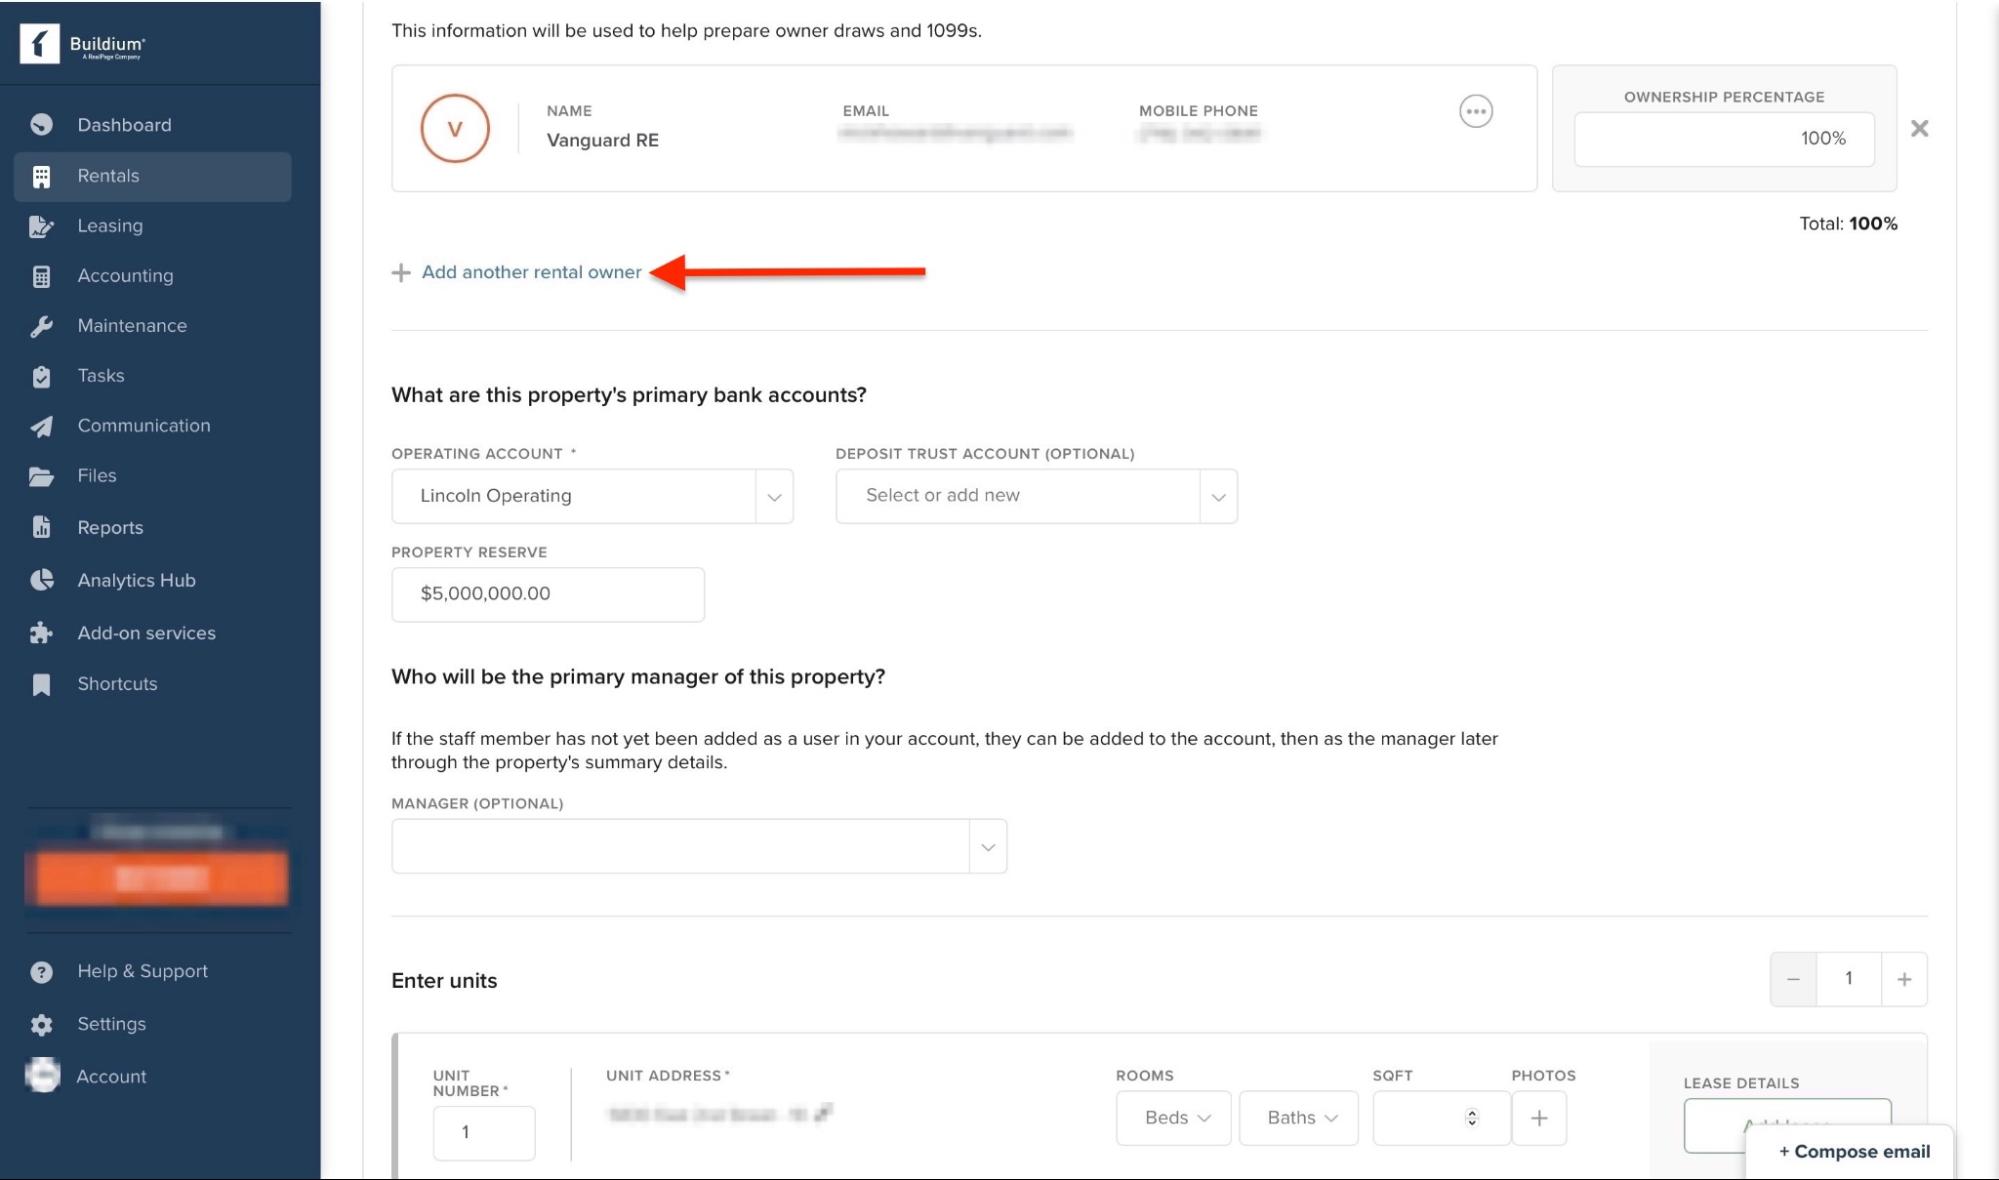Expand the Operating Account dropdown

tap(774, 497)
